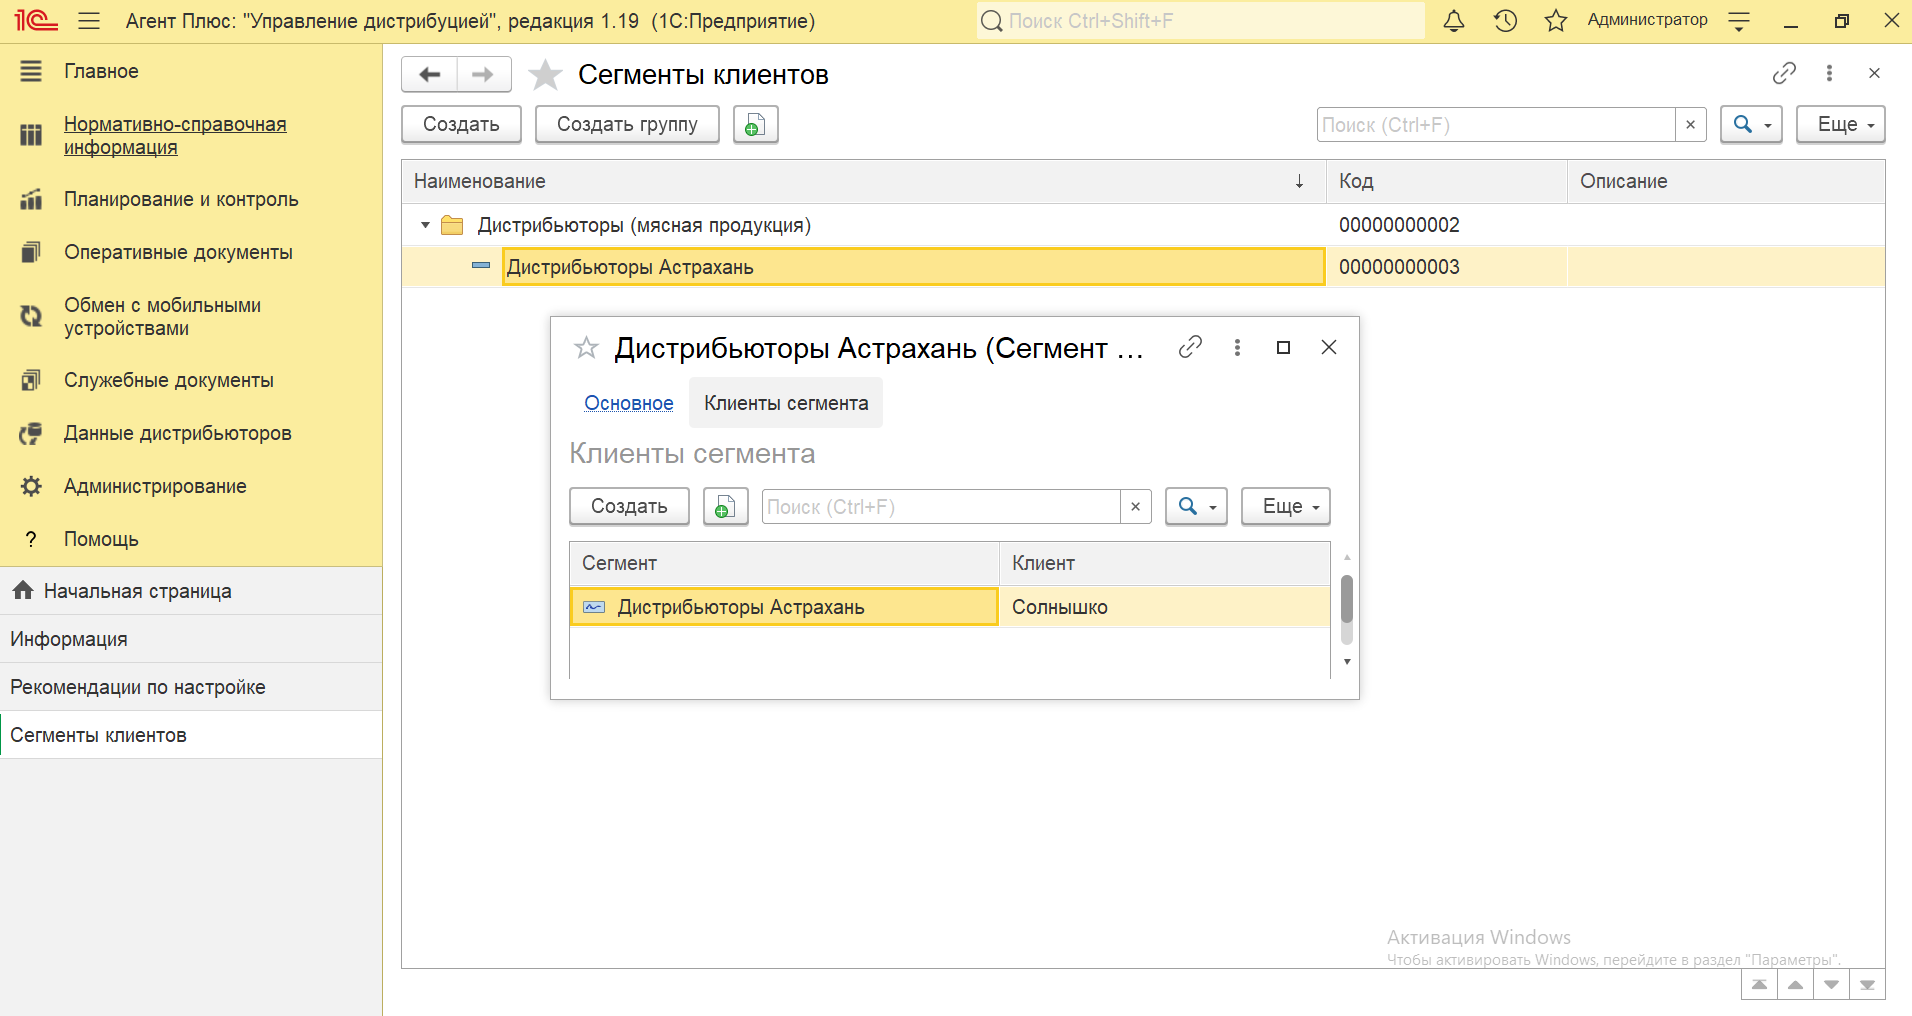
Task: Switch to Клиенты сегмента tab in dialog
Action: (786, 403)
